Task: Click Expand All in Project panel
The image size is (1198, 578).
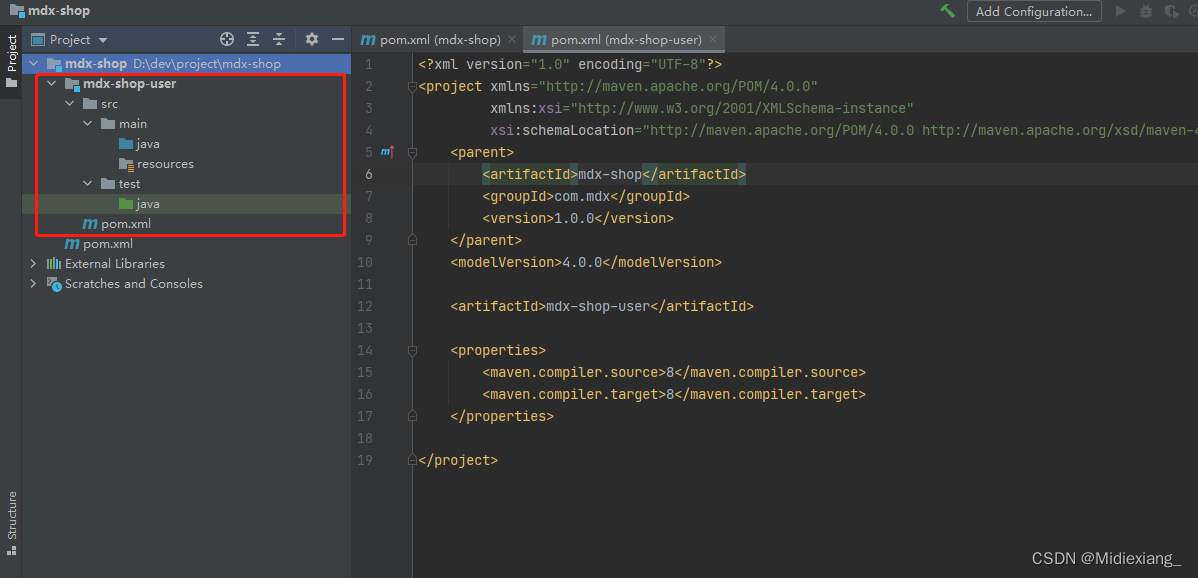Action: click(253, 39)
